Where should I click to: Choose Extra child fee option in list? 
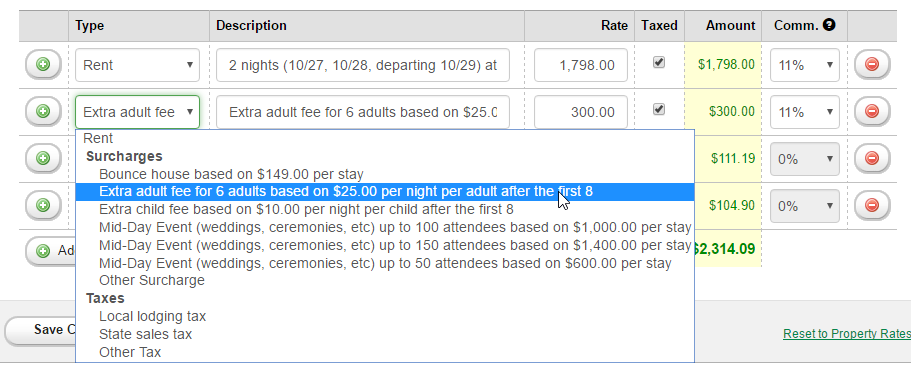306,208
